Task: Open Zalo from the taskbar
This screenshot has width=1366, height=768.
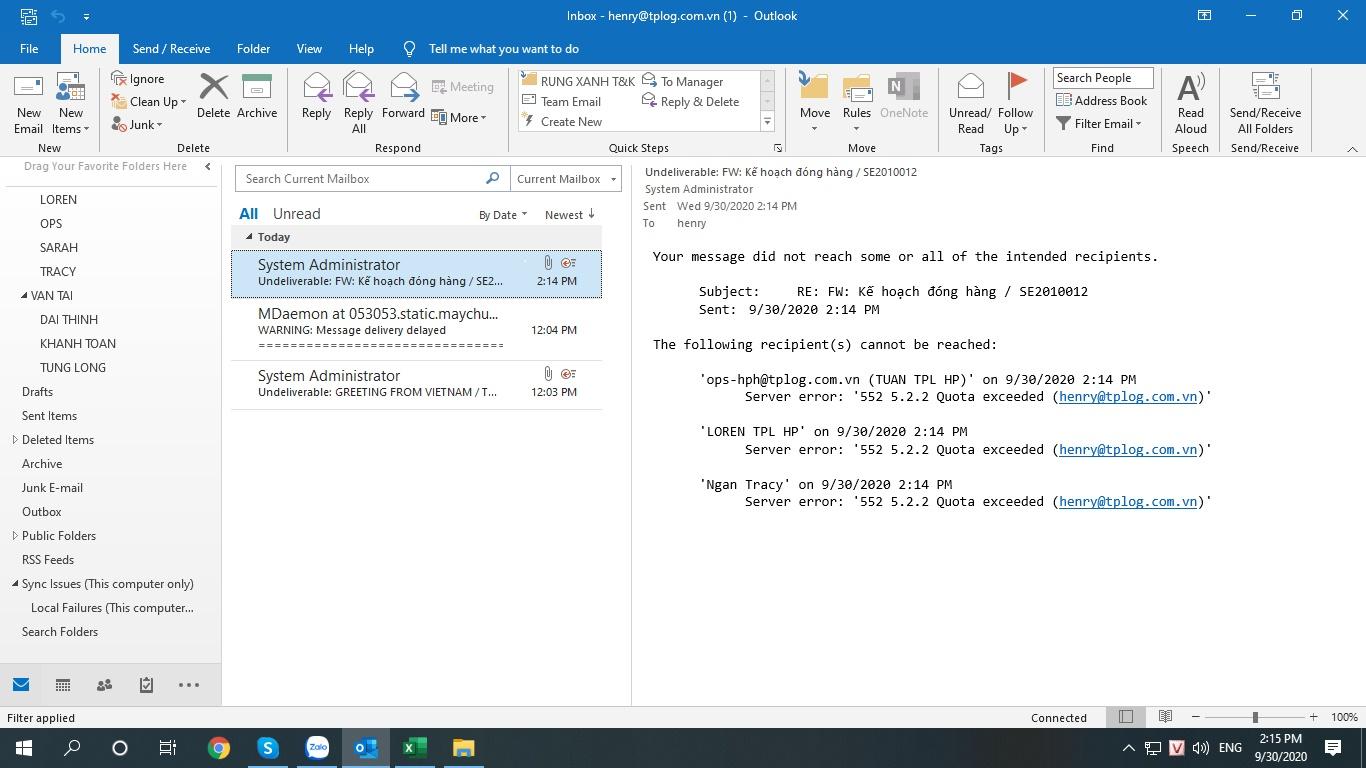Action: tap(317, 748)
